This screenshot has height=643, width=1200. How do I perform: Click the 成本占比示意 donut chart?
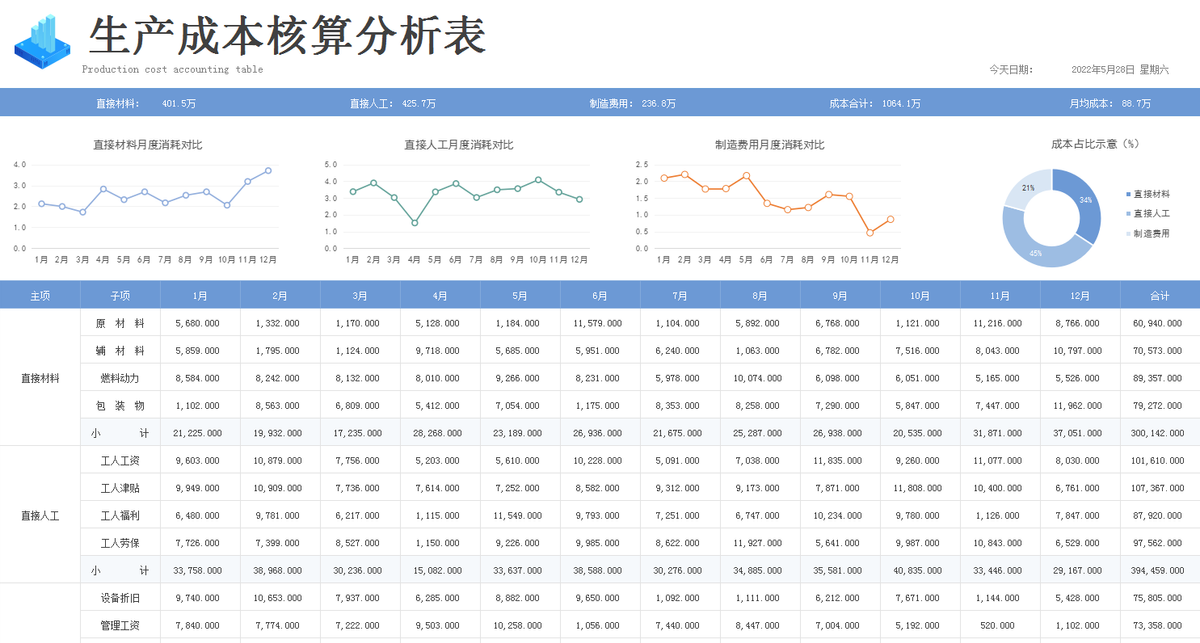(1050, 215)
